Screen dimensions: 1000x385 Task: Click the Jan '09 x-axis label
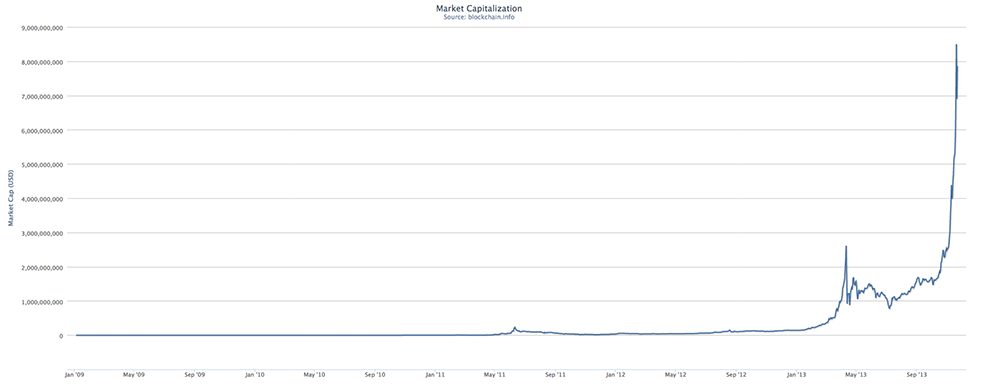coord(75,375)
